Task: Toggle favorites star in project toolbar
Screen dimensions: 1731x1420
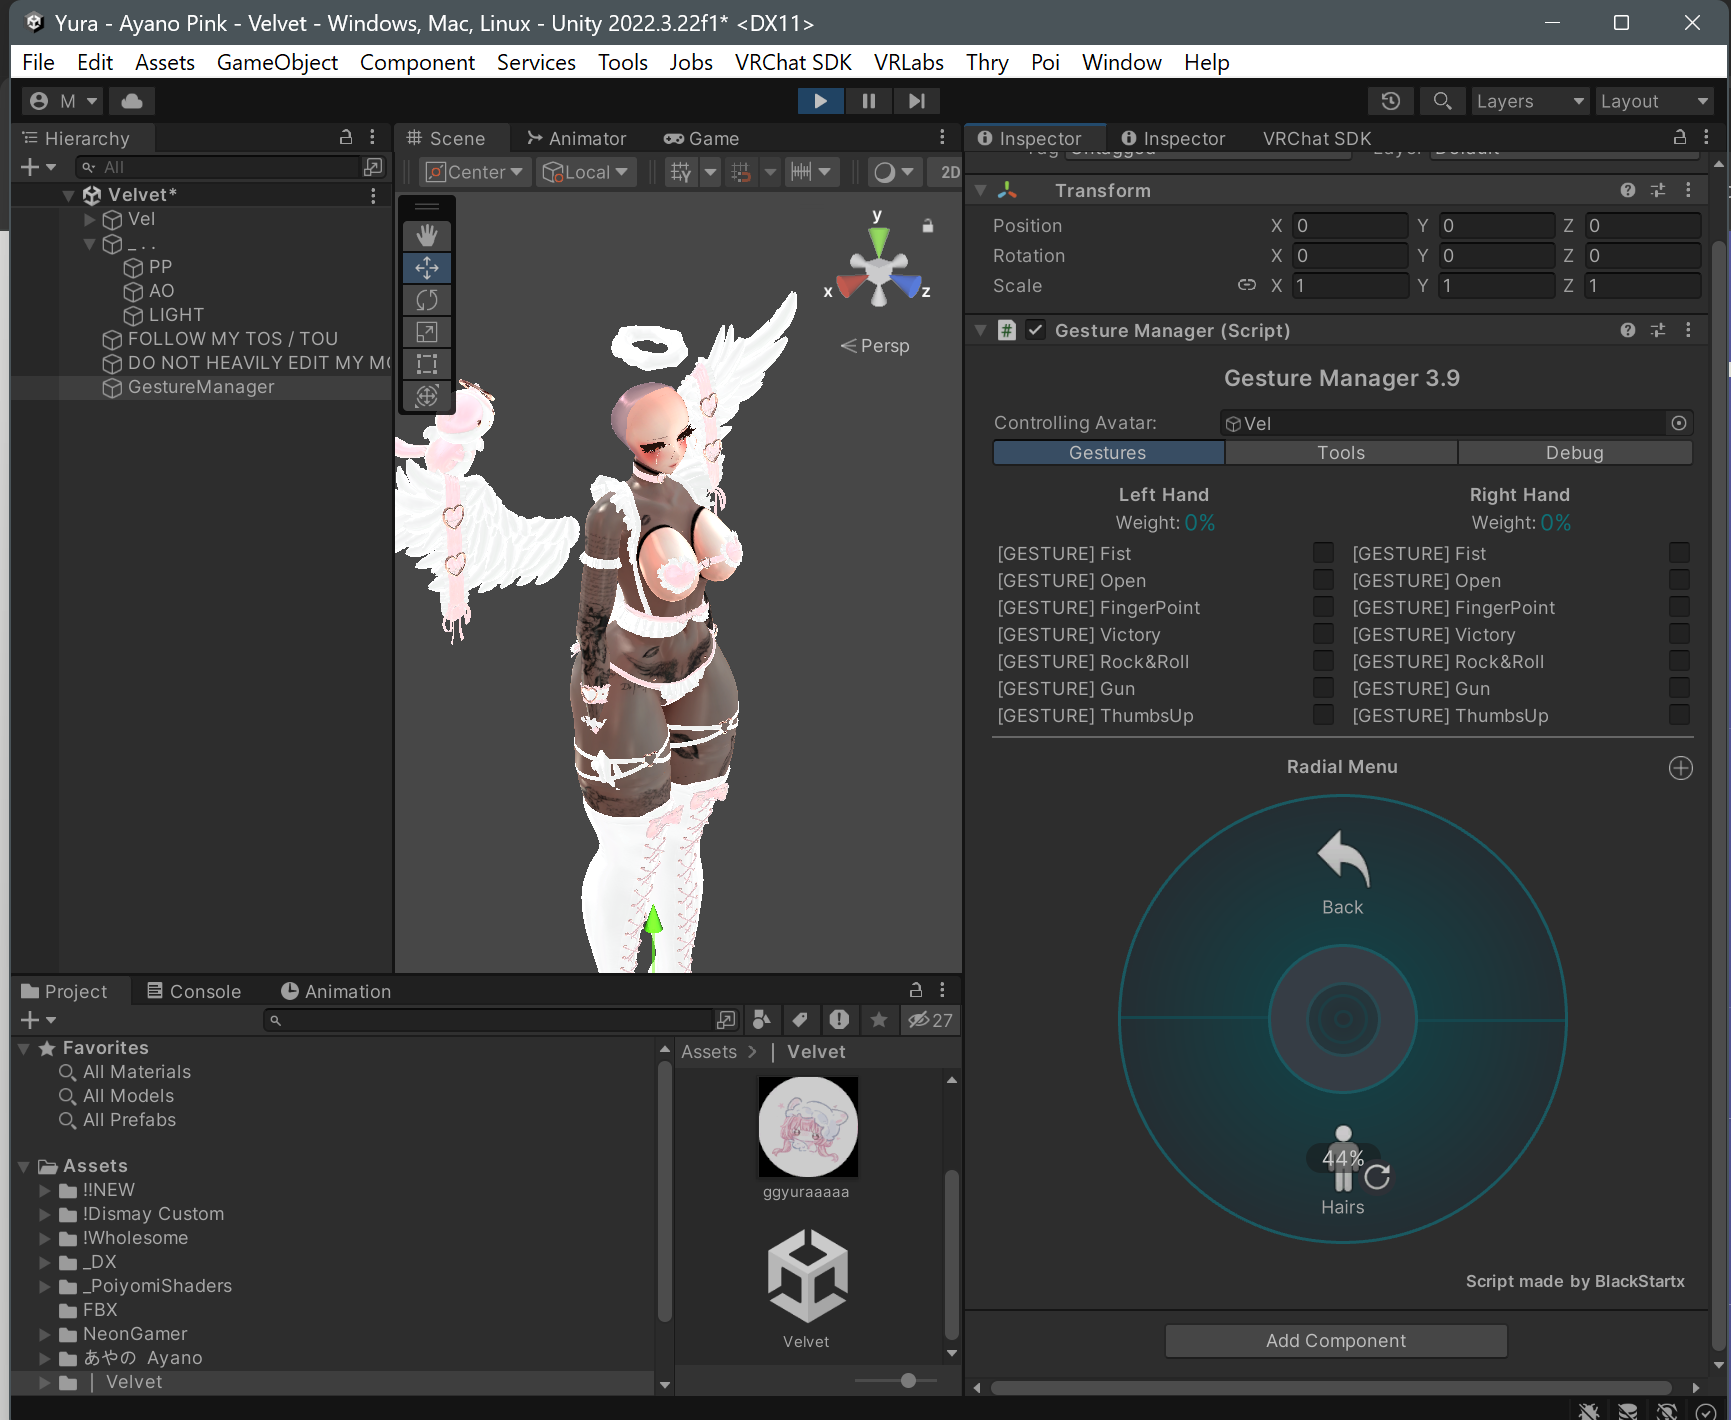Action: click(879, 1019)
